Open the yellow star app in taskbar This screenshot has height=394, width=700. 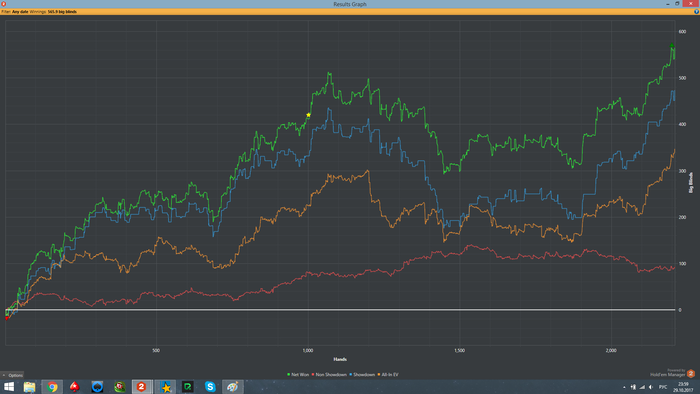(165, 386)
